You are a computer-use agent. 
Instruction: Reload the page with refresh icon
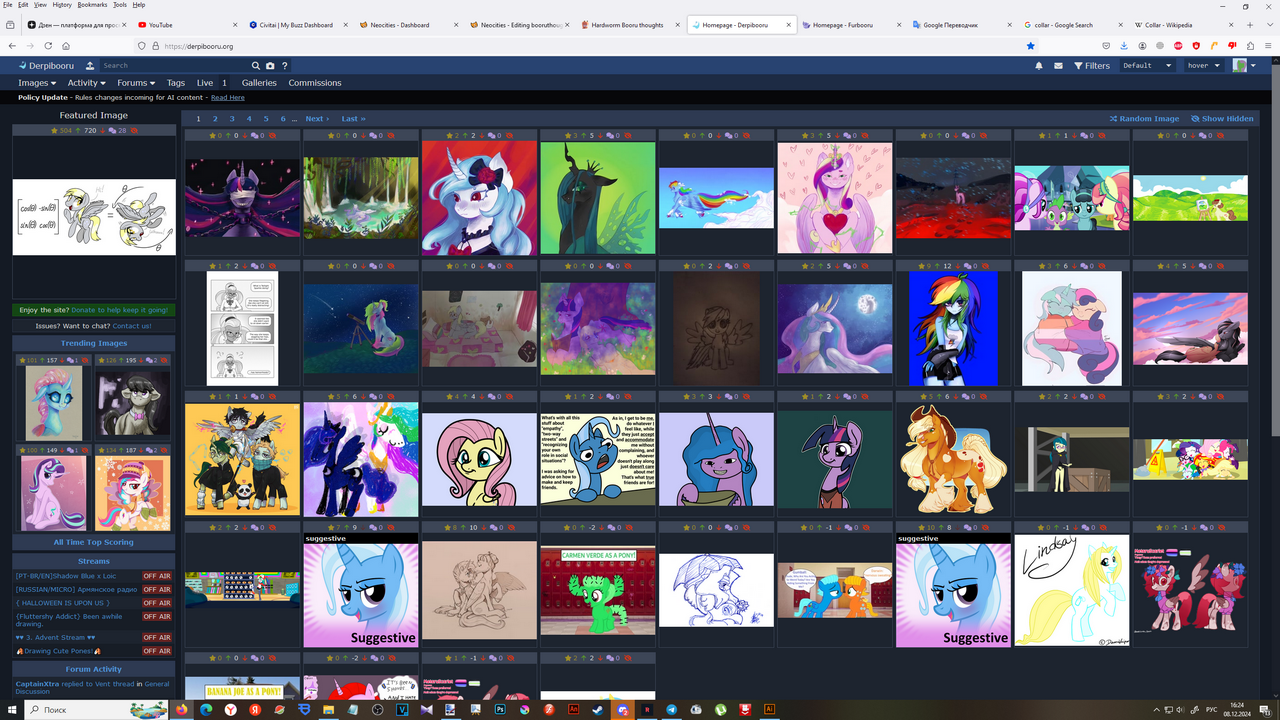(48, 46)
